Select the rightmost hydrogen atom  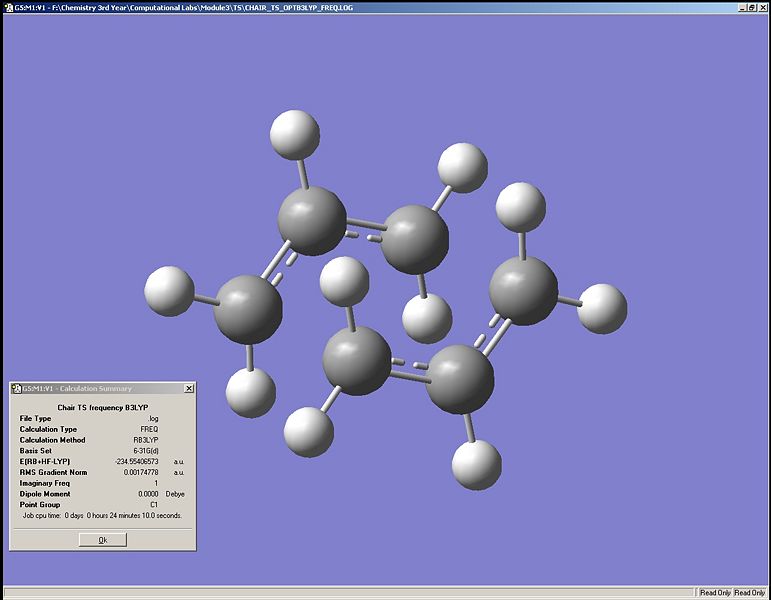[x=602, y=309]
